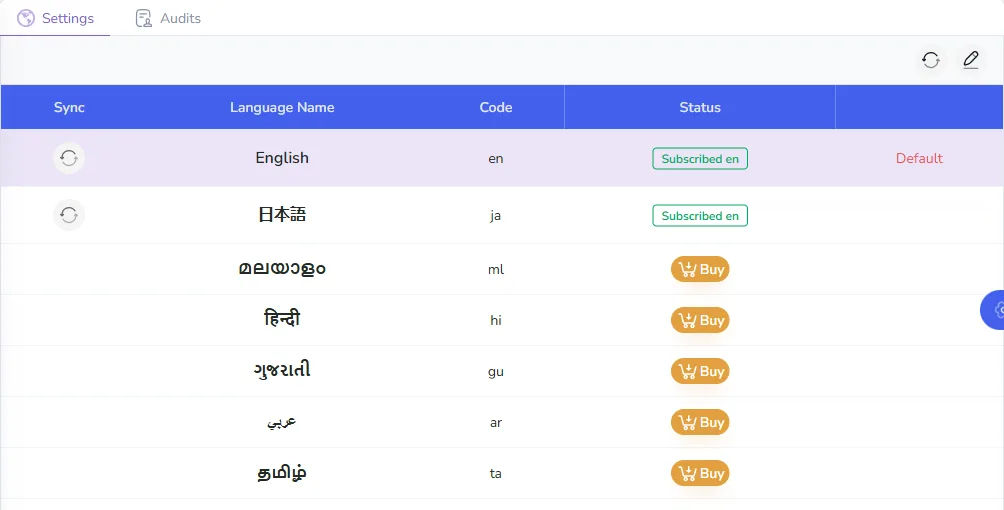The width and height of the screenshot is (1004, 510).
Task: Select the Tamil language name in the ta row
Action: 282,473
